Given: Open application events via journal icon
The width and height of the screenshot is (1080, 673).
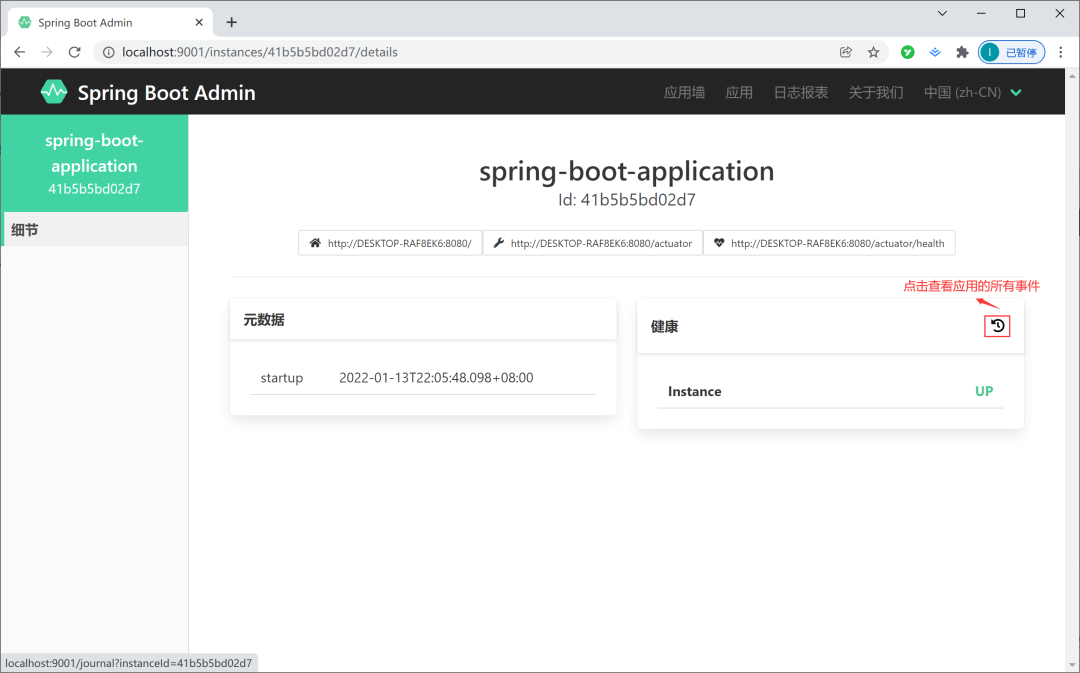Looking at the screenshot, I should [x=996, y=325].
